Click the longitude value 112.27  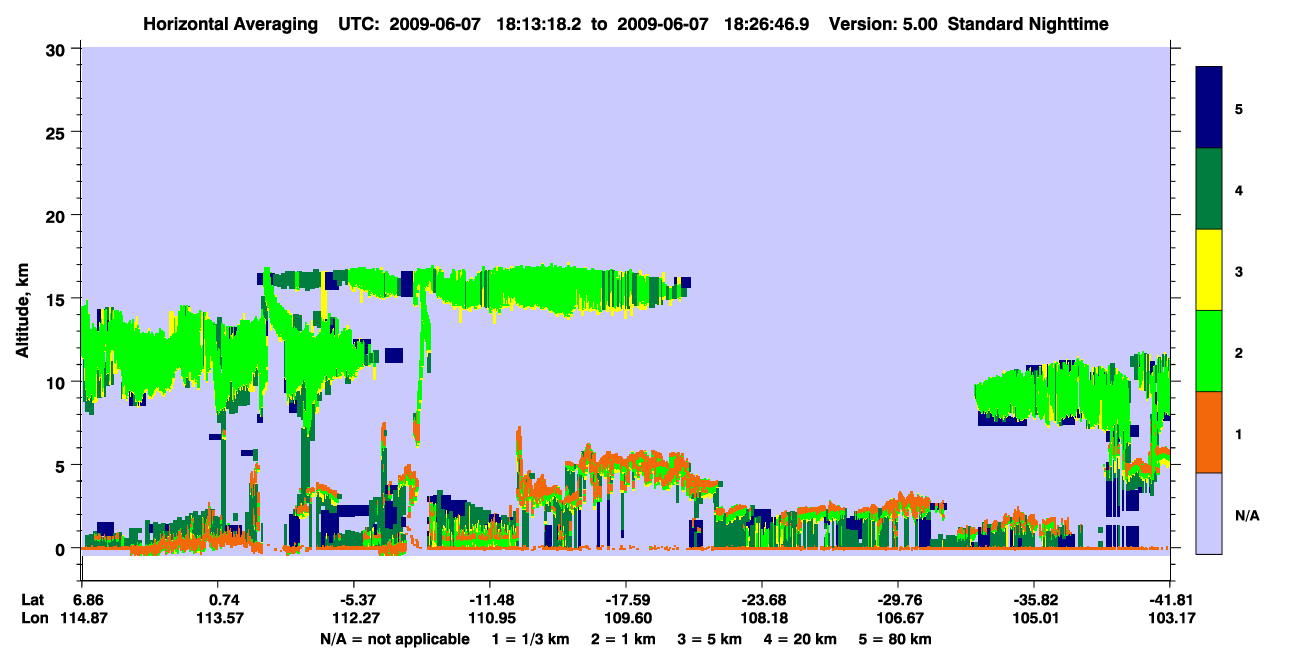click(x=358, y=618)
